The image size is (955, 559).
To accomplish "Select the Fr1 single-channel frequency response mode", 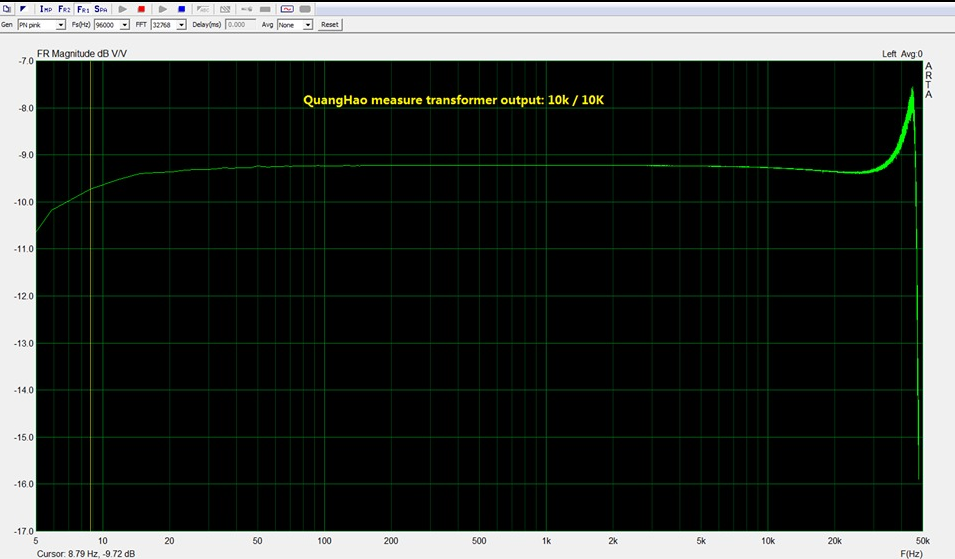I will pos(83,9).
